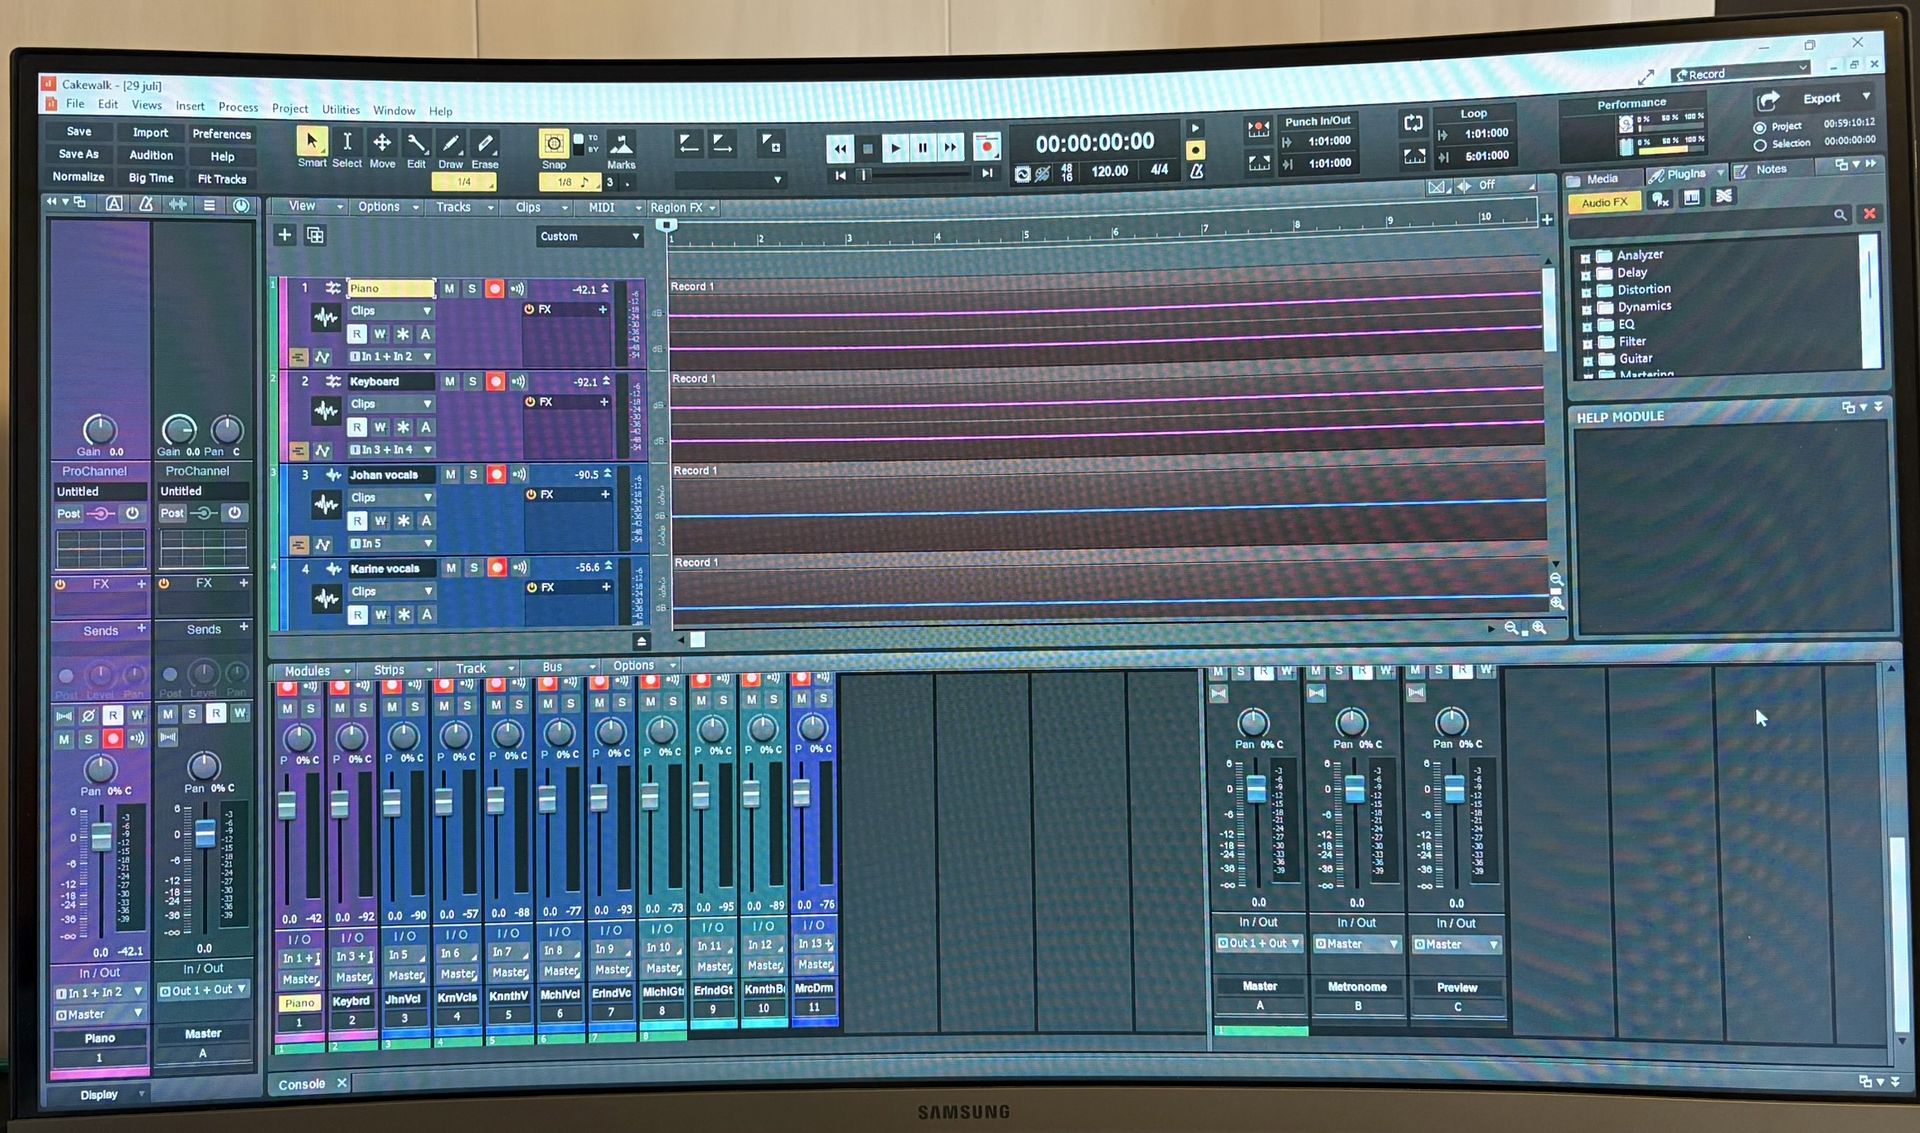Open the Custom track control dropdown
1920x1133 pixels.
(589, 236)
